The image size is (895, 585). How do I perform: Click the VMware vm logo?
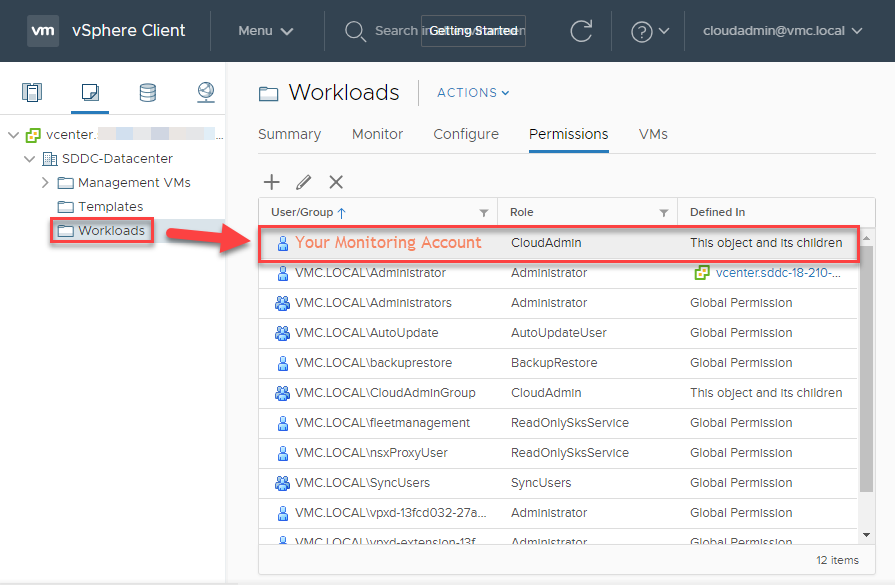pos(43,30)
